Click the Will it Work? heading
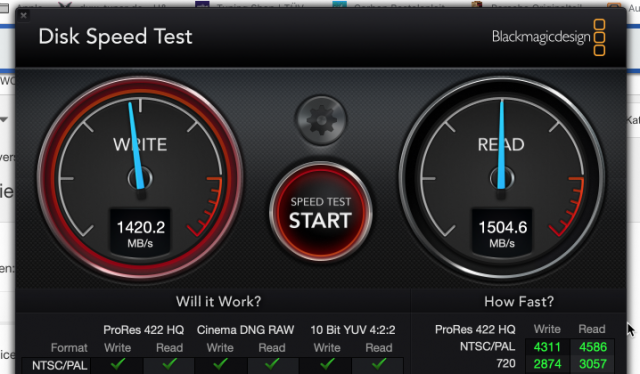Image resolution: width=640 pixels, height=374 pixels. [x=218, y=301]
